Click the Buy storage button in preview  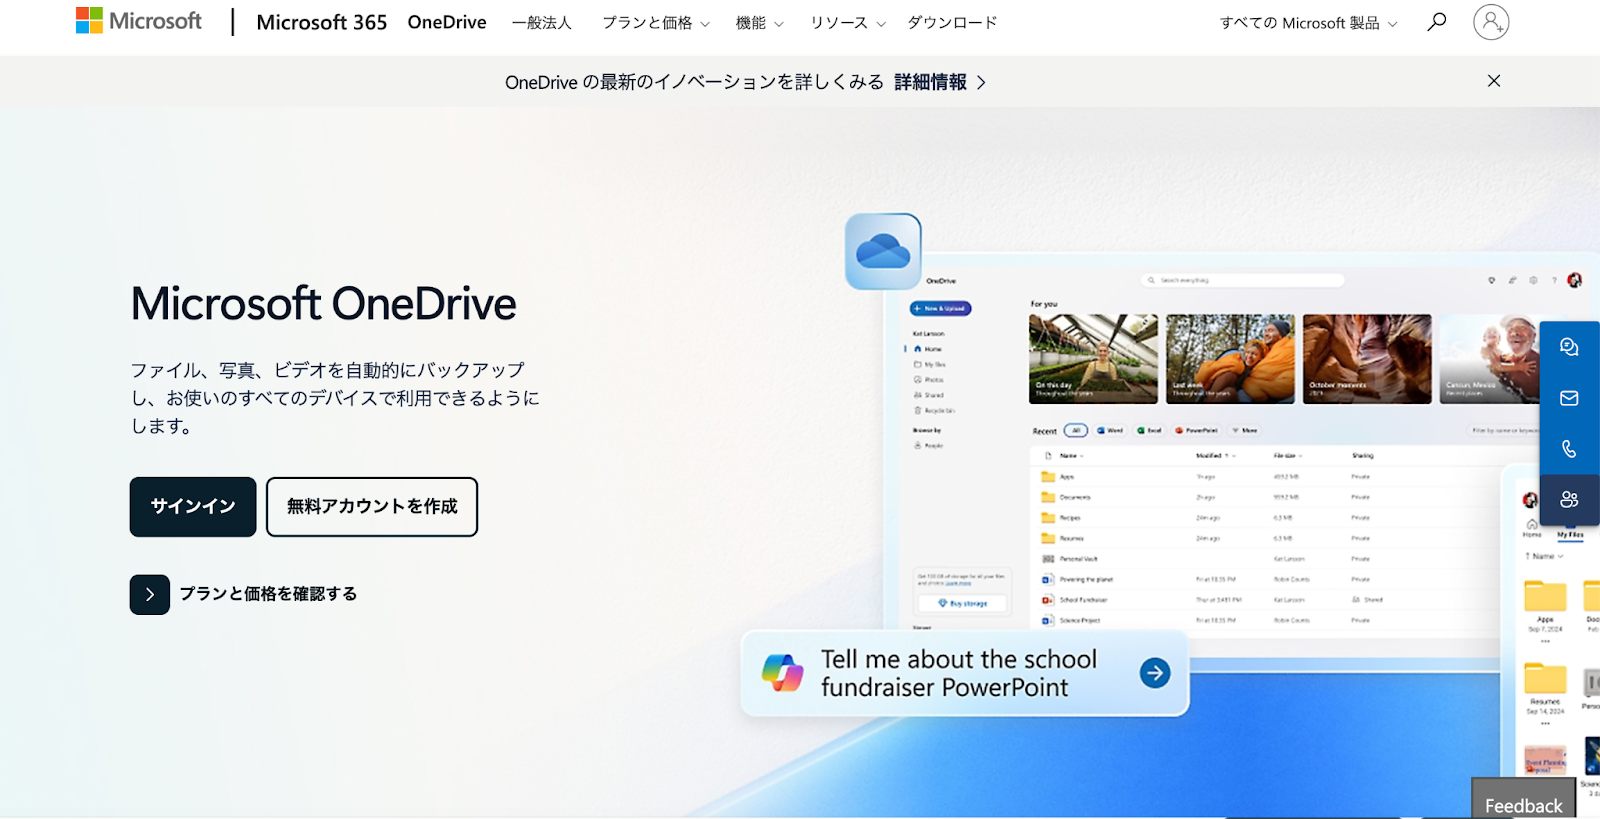tap(962, 603)
